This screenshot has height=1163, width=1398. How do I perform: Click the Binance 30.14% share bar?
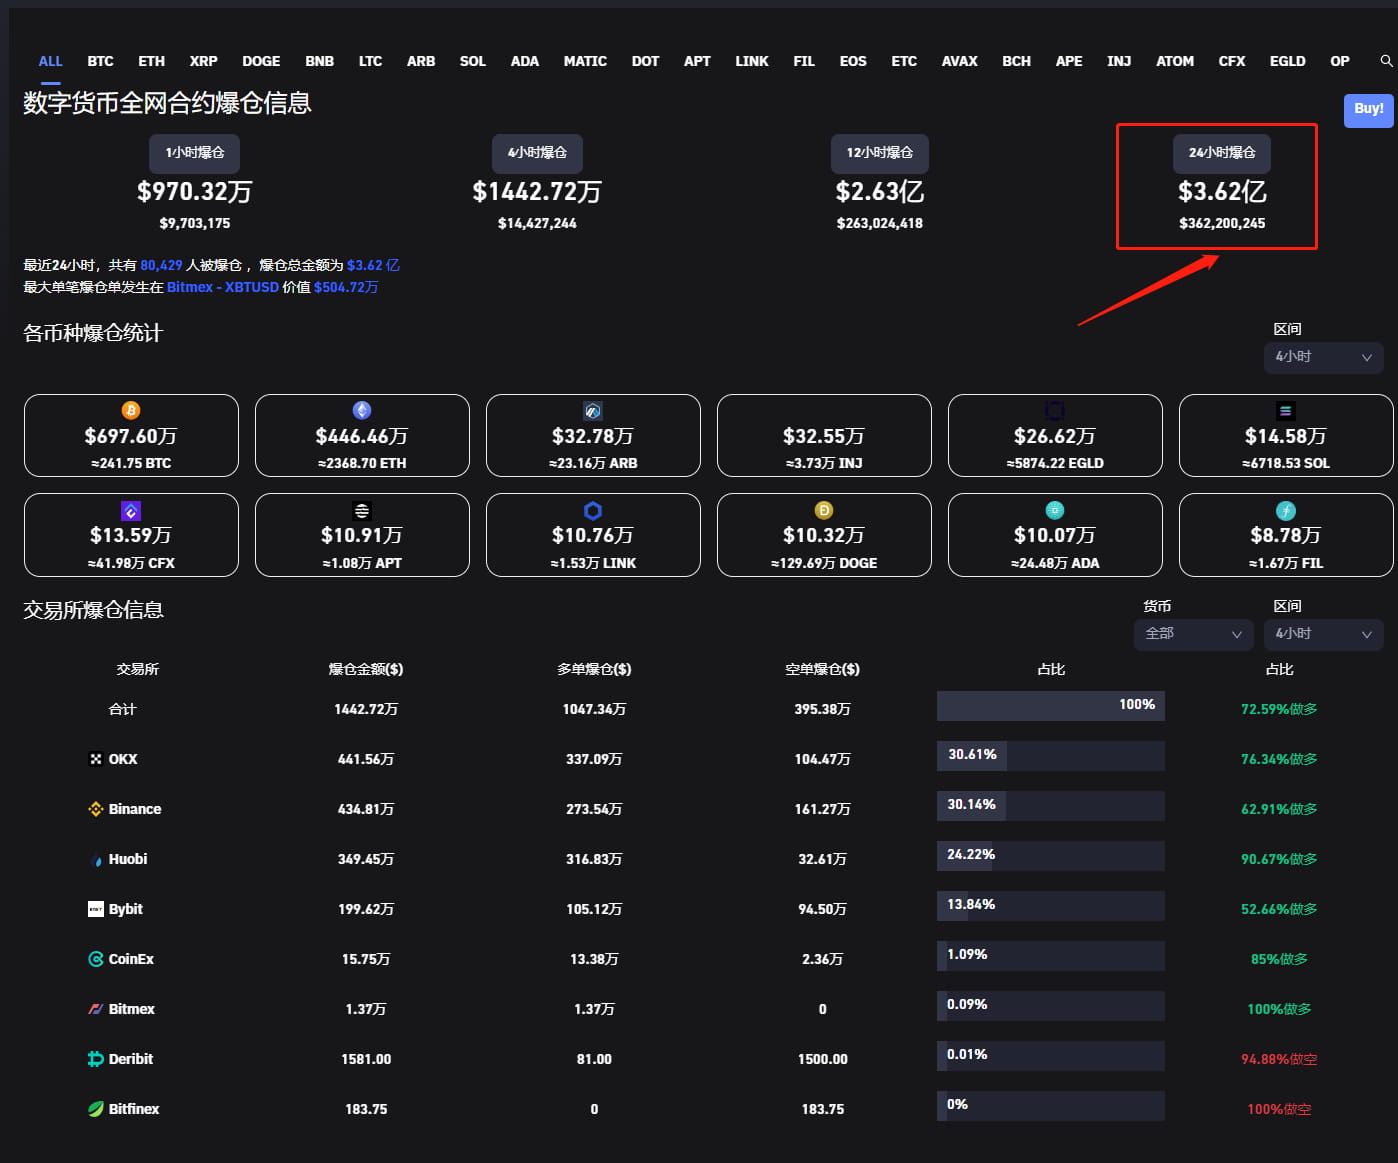point(1051,806)
